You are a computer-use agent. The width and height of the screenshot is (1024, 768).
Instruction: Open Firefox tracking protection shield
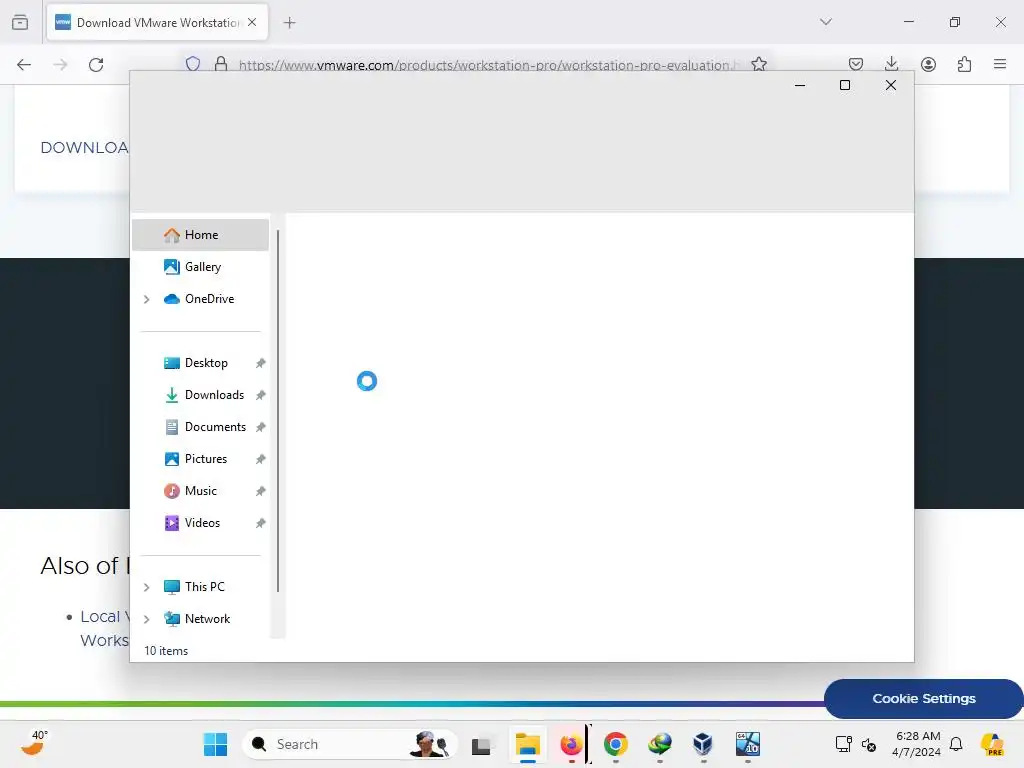click(x=193, y=64)
